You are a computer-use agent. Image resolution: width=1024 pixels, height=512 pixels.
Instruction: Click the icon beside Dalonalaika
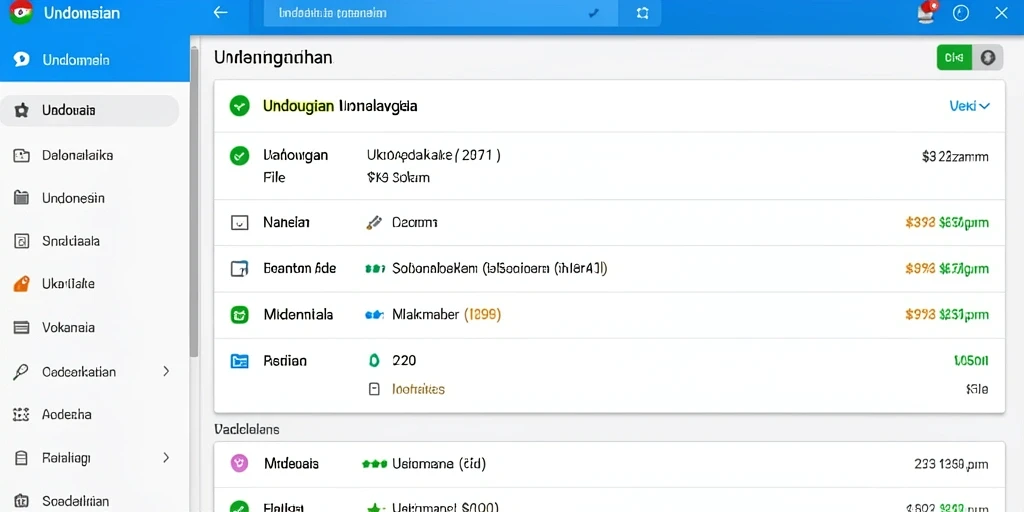[22, 155]
